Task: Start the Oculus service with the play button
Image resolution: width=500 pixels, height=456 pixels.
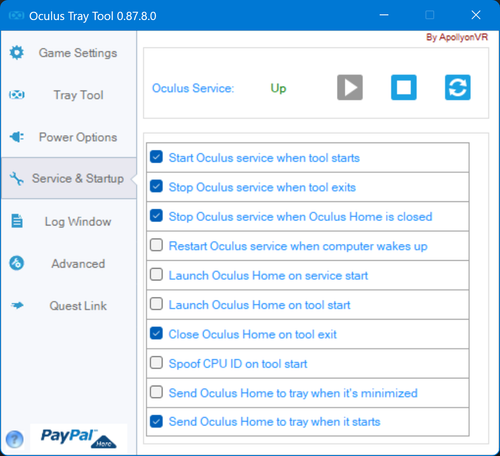Action: coord(350,87)
